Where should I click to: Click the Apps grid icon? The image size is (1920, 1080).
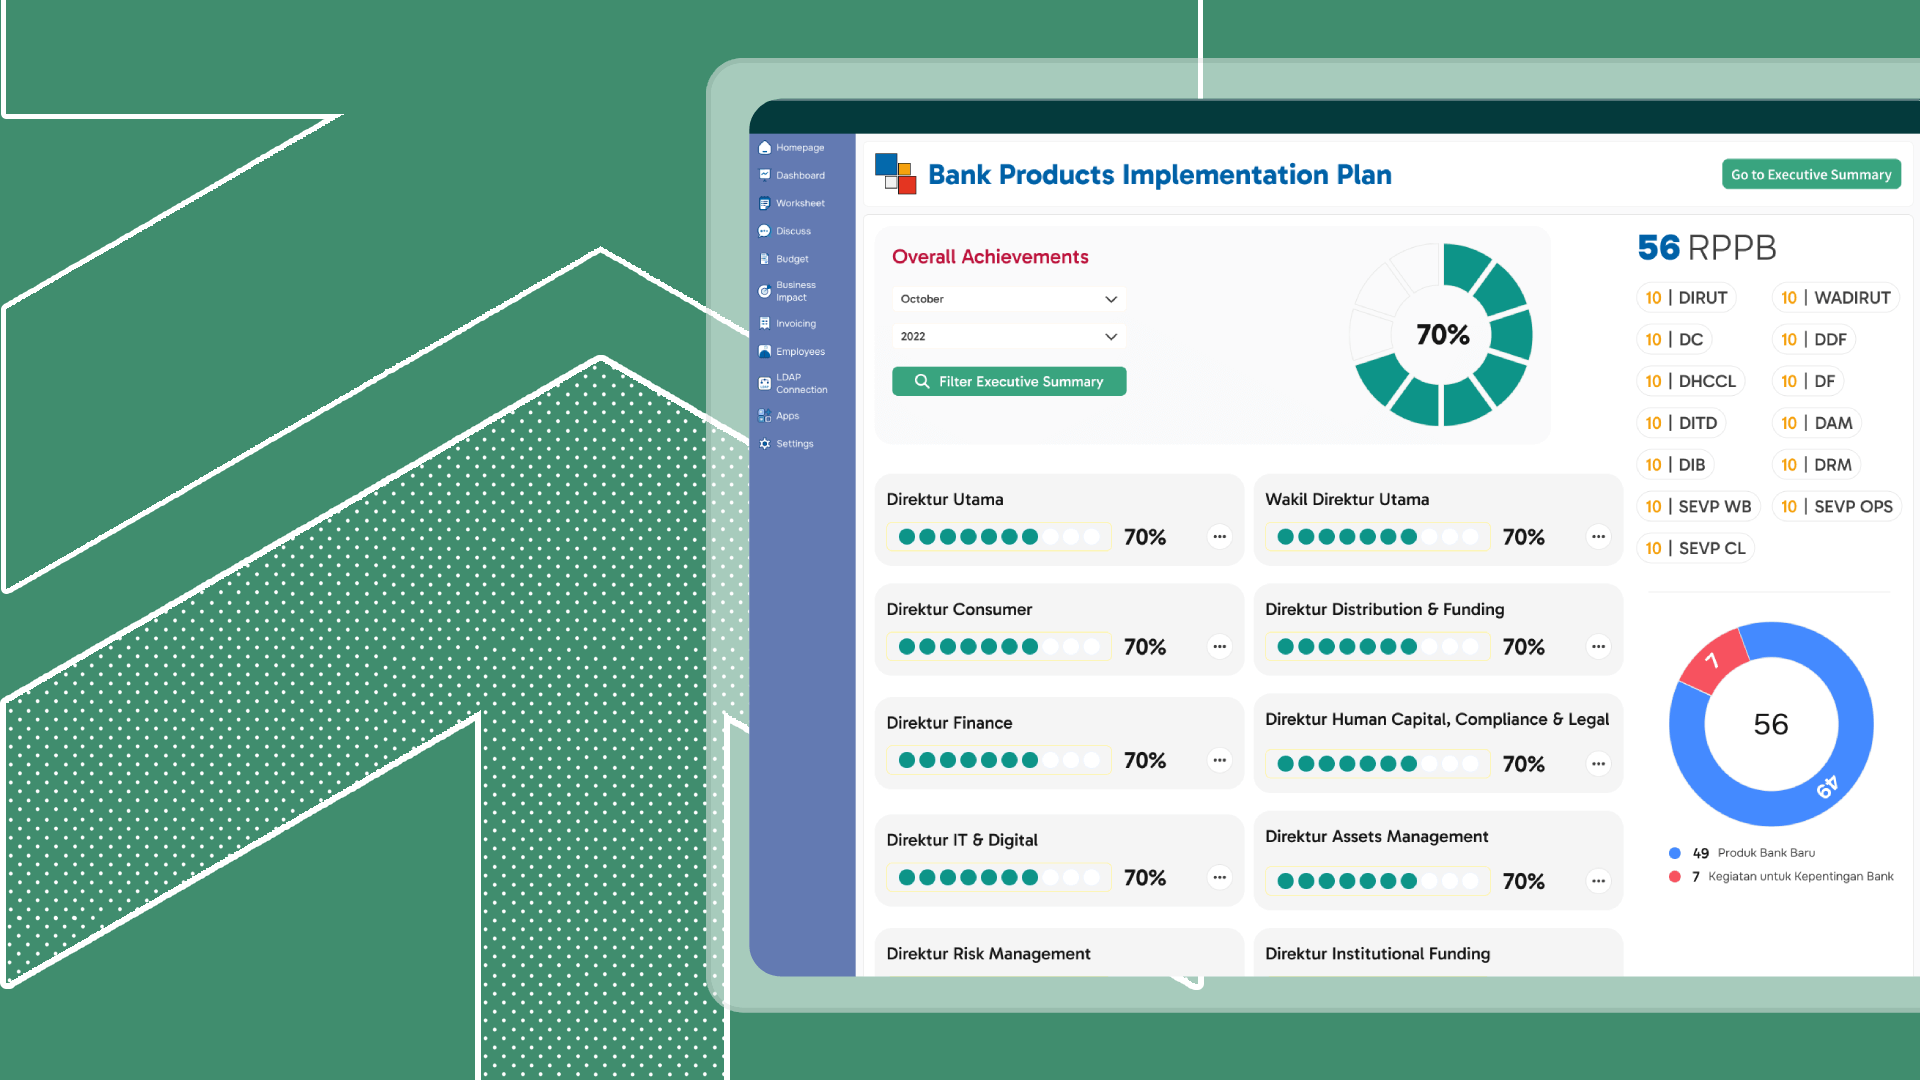point(765,416)
